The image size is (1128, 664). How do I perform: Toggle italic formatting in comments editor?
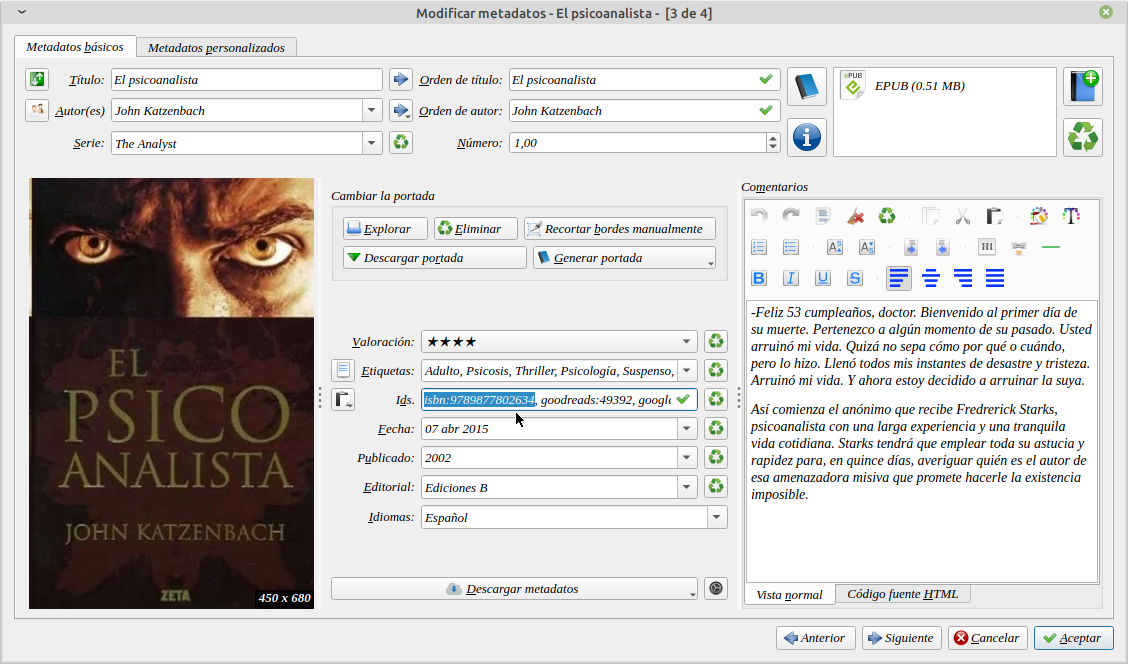click(791, 278)
